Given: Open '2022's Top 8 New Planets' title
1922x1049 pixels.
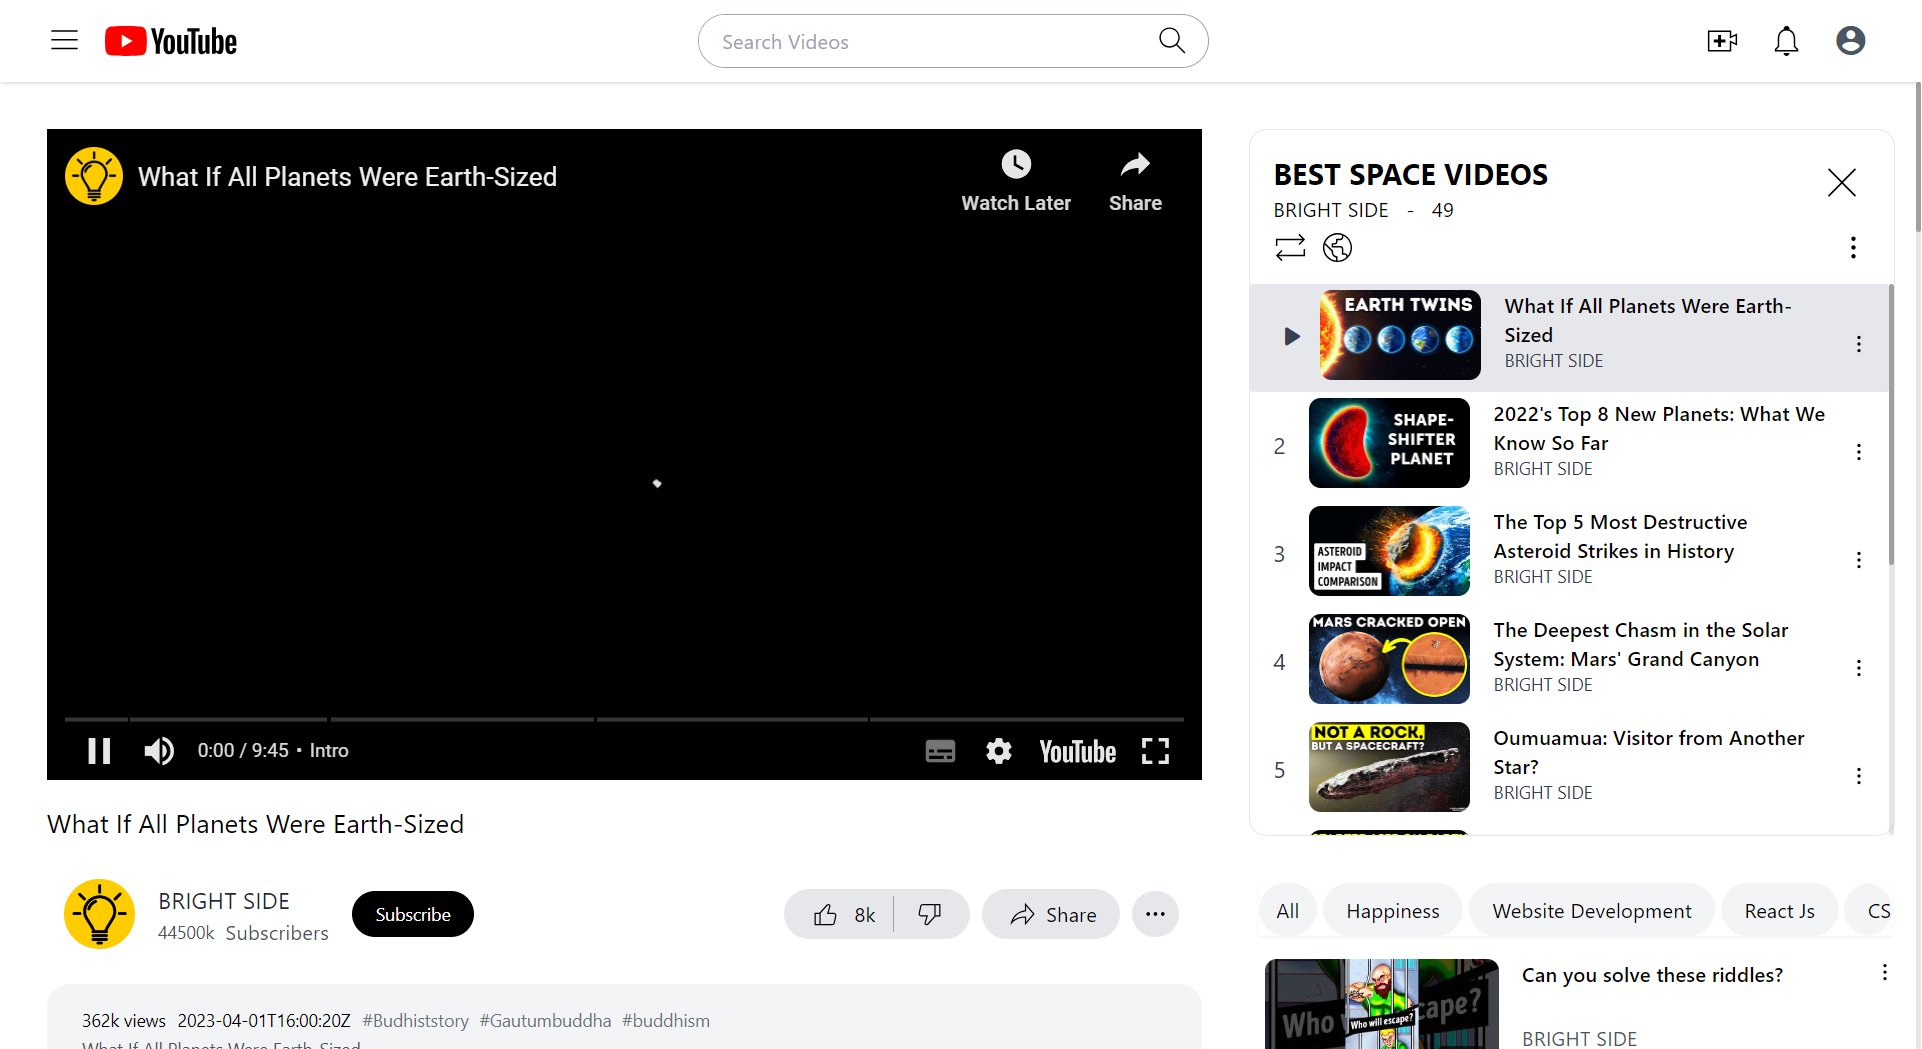Looking at the screenshot, I should (x=1659, y=428).
